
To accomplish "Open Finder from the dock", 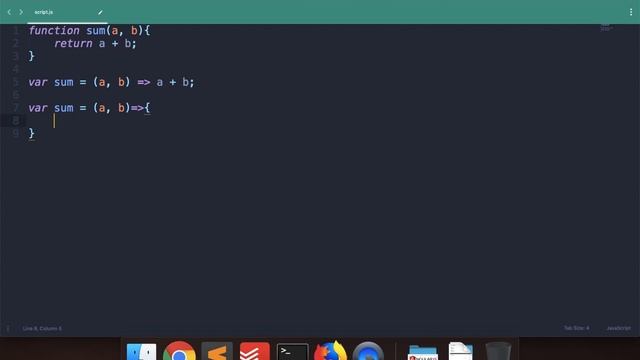I will (x=141, y=352).
